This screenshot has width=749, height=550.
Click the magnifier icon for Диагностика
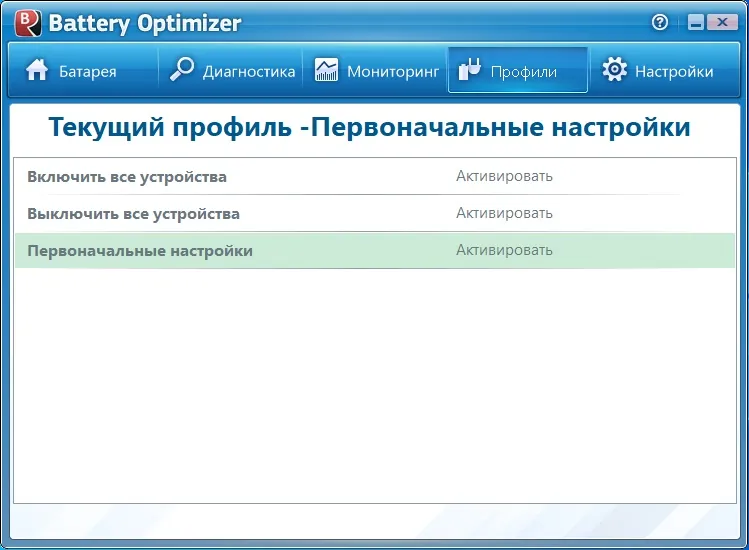(182, 70)
